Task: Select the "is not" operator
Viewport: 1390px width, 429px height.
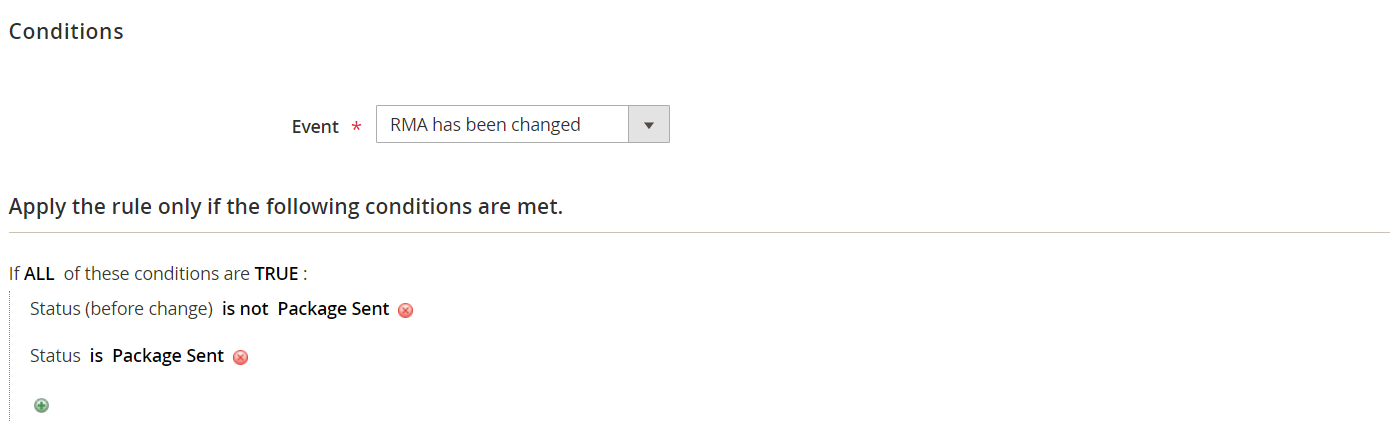Action: [245, 309]
